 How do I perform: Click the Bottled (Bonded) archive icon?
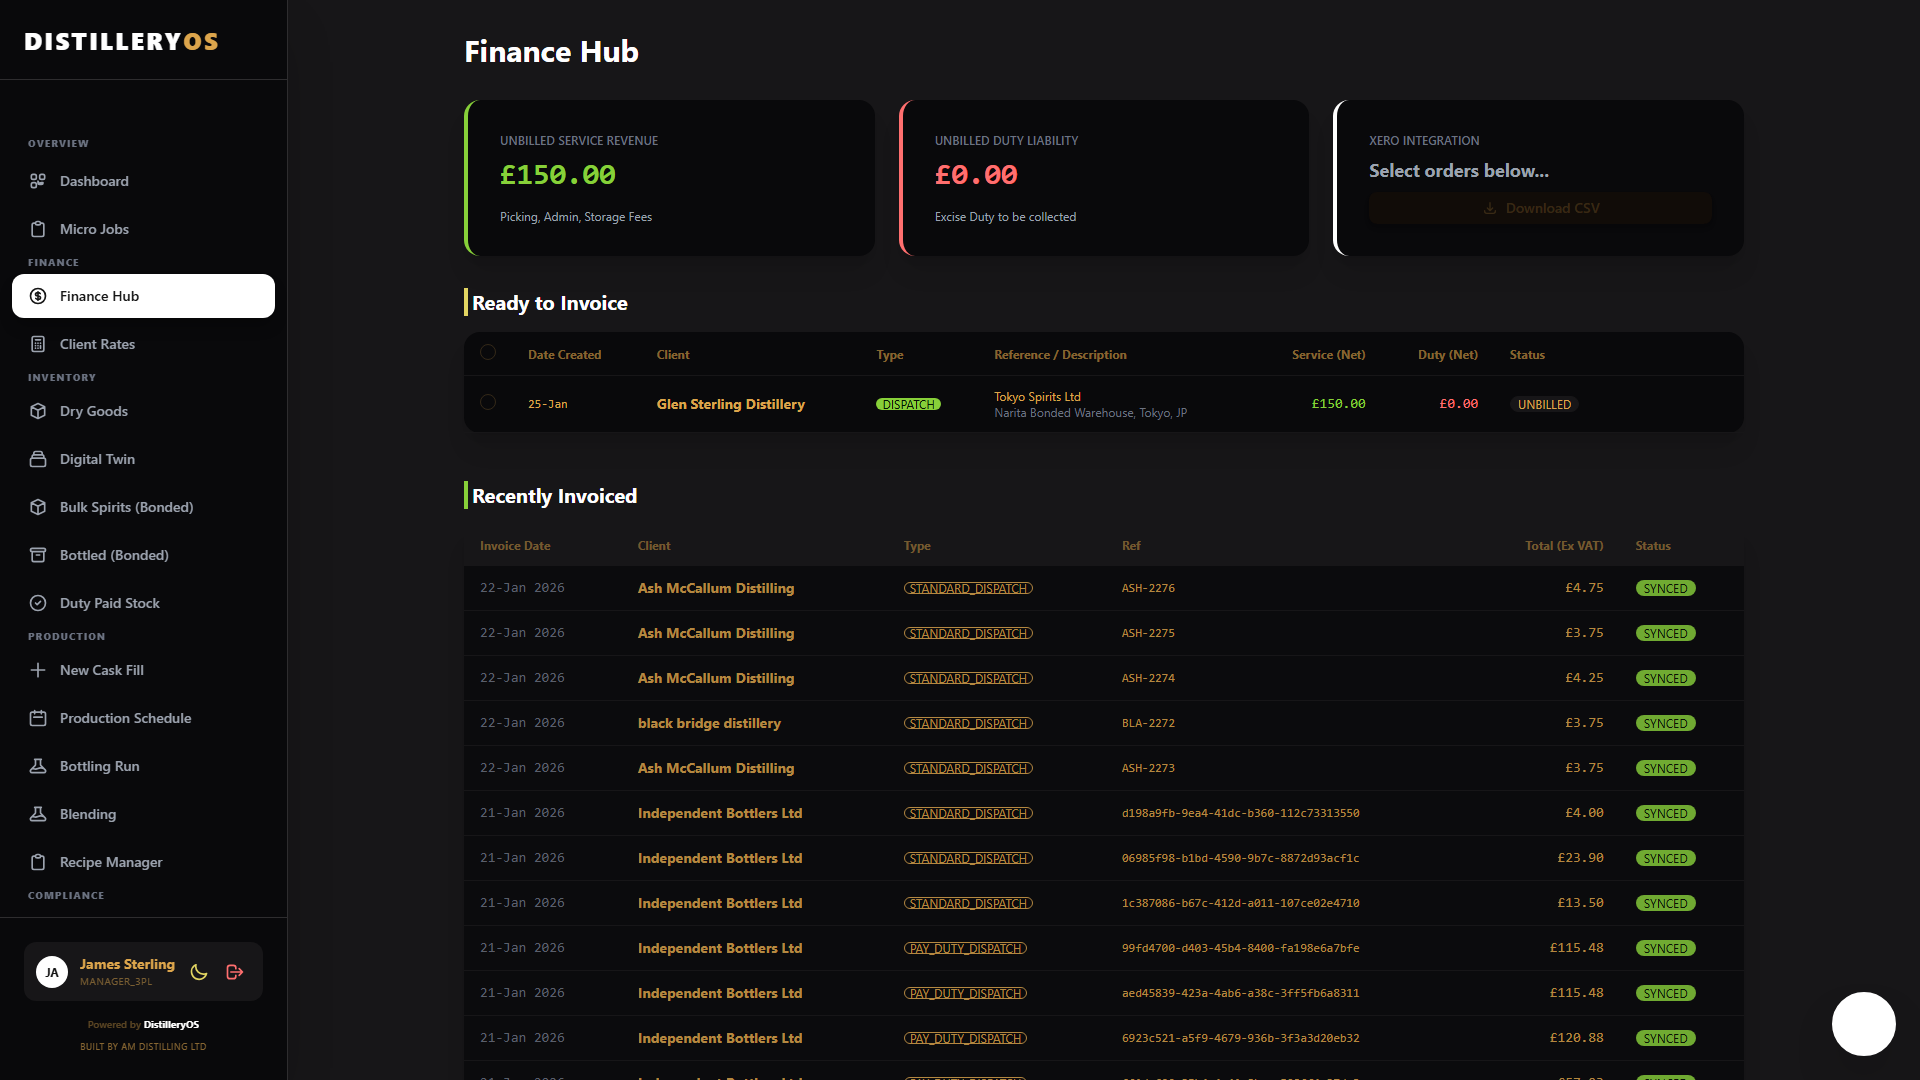38,555
